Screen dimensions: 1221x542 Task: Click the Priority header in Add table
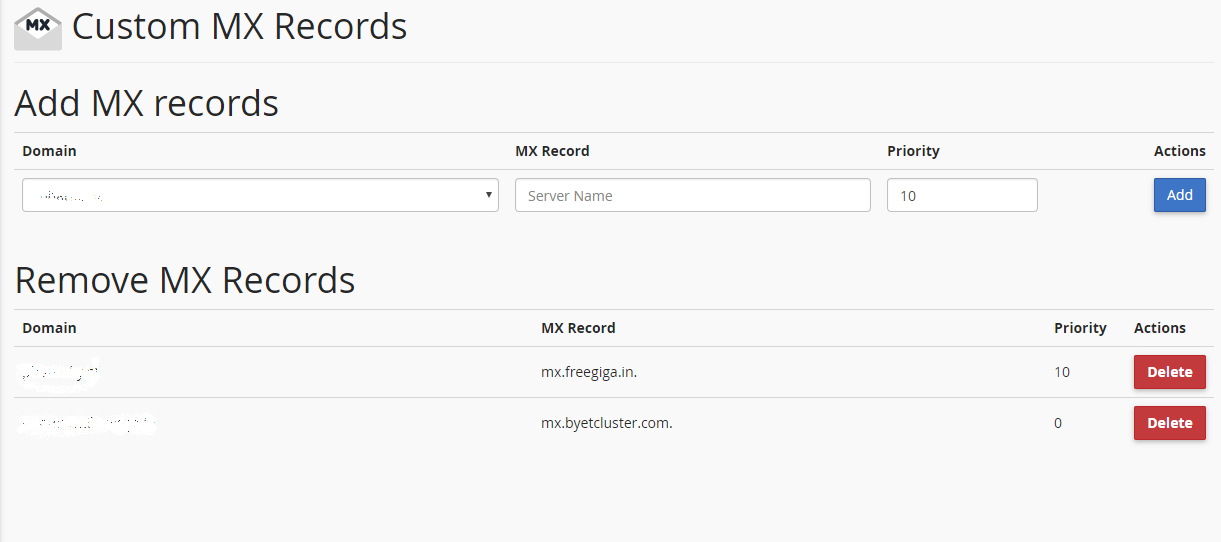tap(913, 151)
